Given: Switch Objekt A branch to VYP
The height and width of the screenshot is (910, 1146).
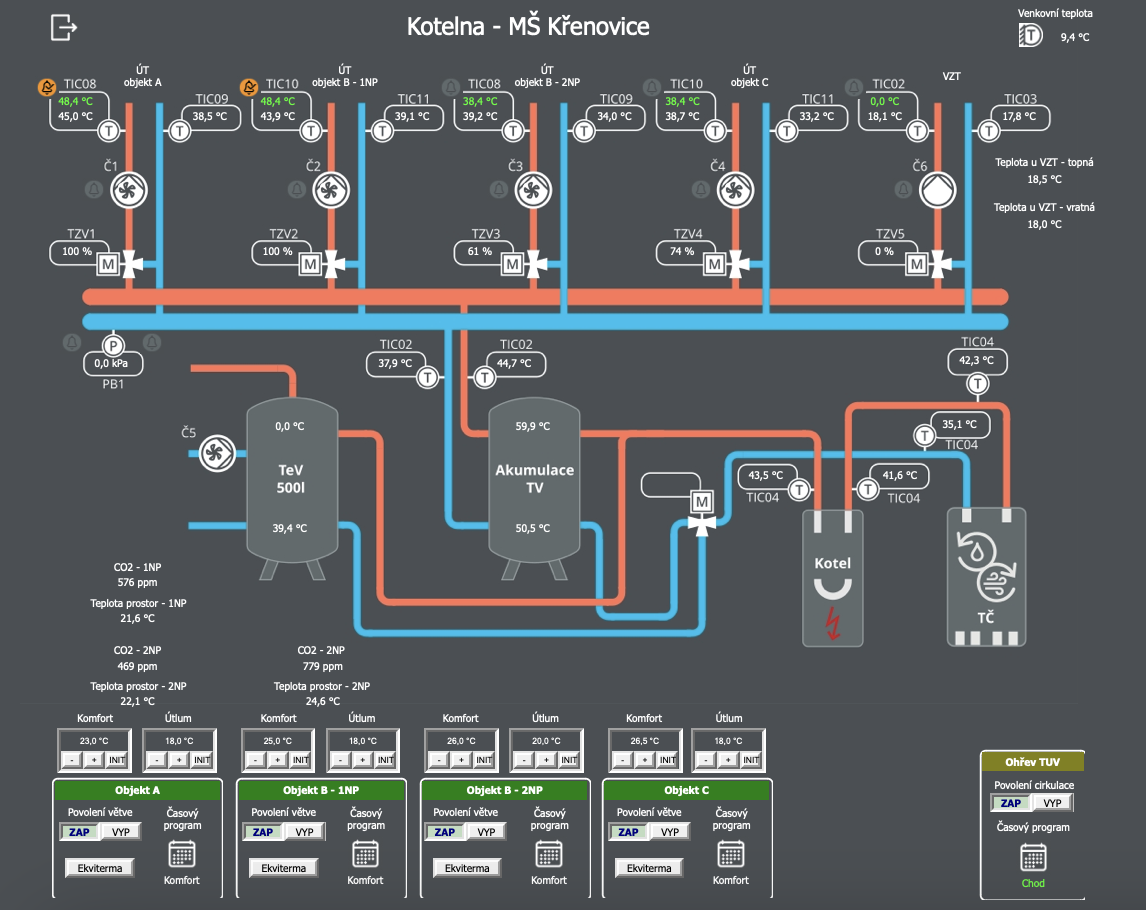Looking at the screenshot, I should (x=121, y=832).
